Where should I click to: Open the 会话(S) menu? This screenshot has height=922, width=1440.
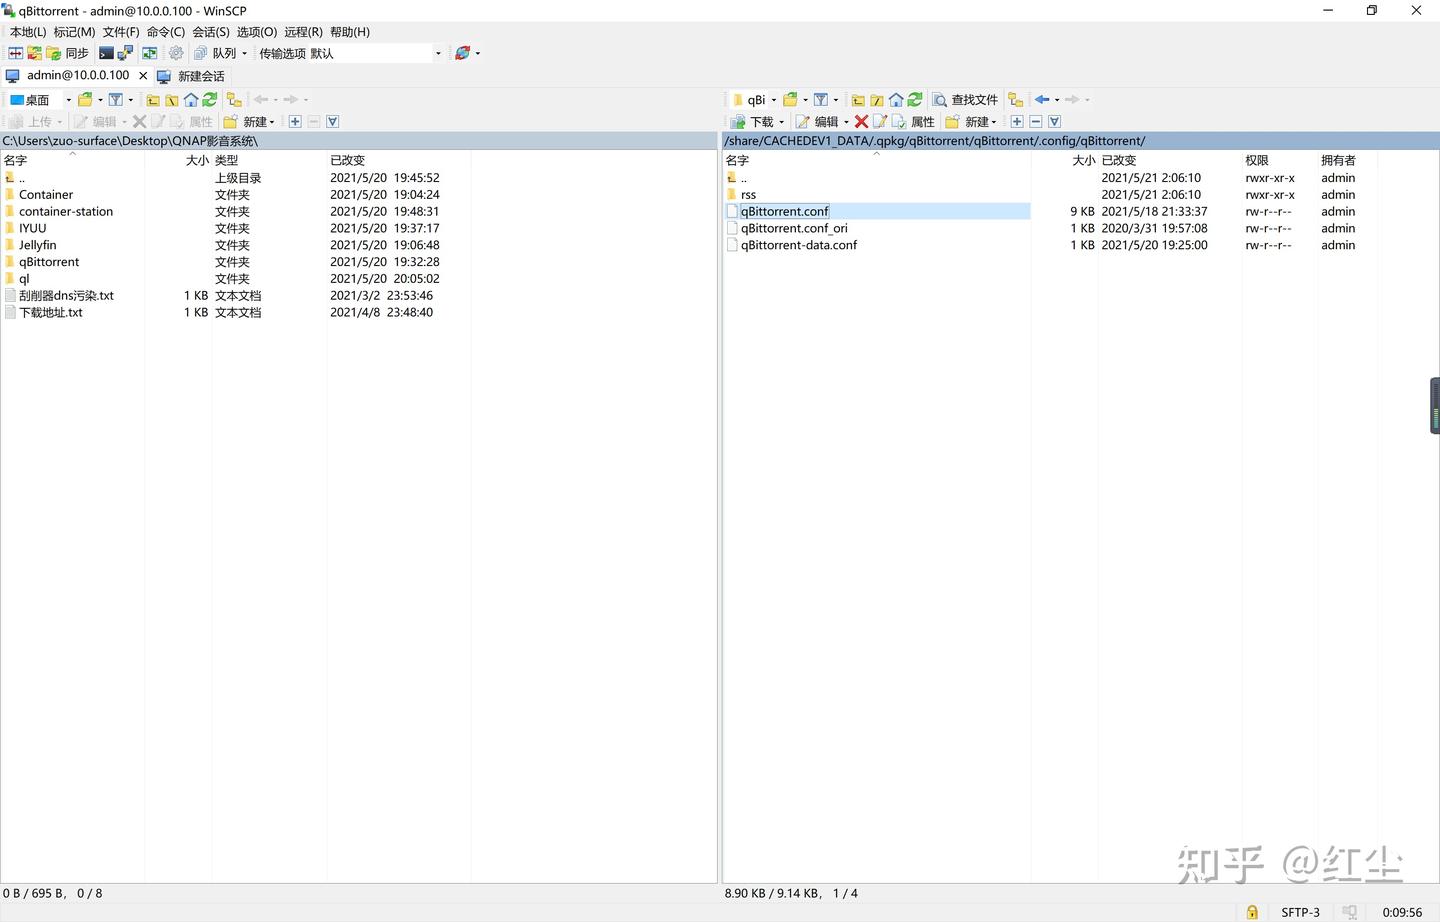(x=211, y=32)
